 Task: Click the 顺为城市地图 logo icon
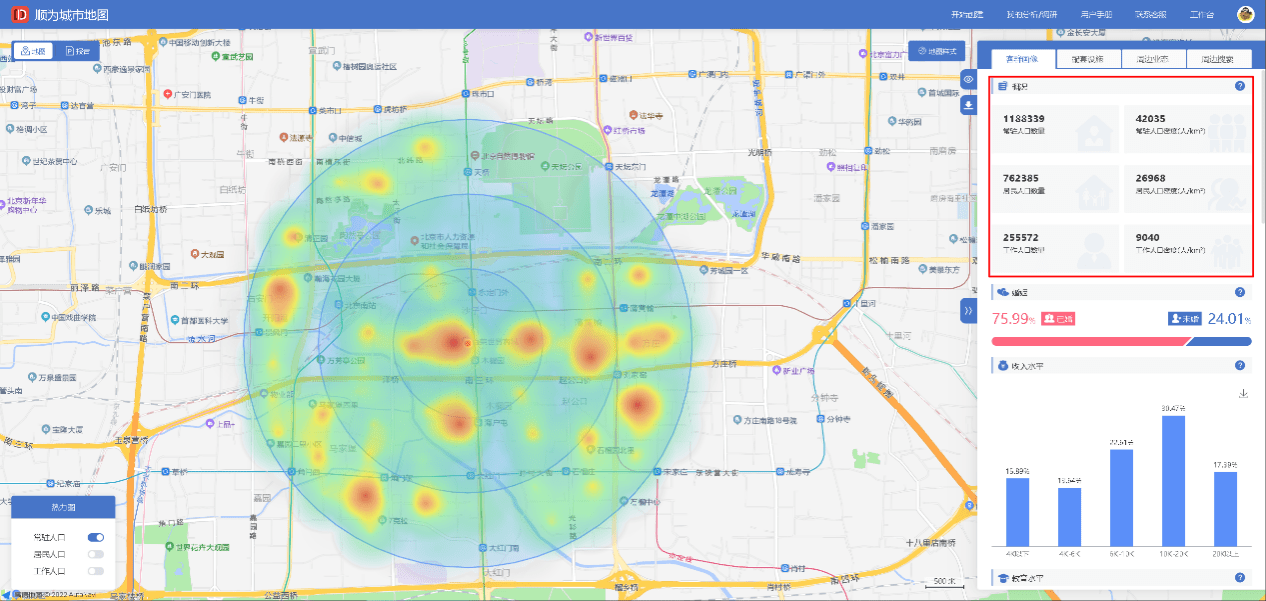19,15
